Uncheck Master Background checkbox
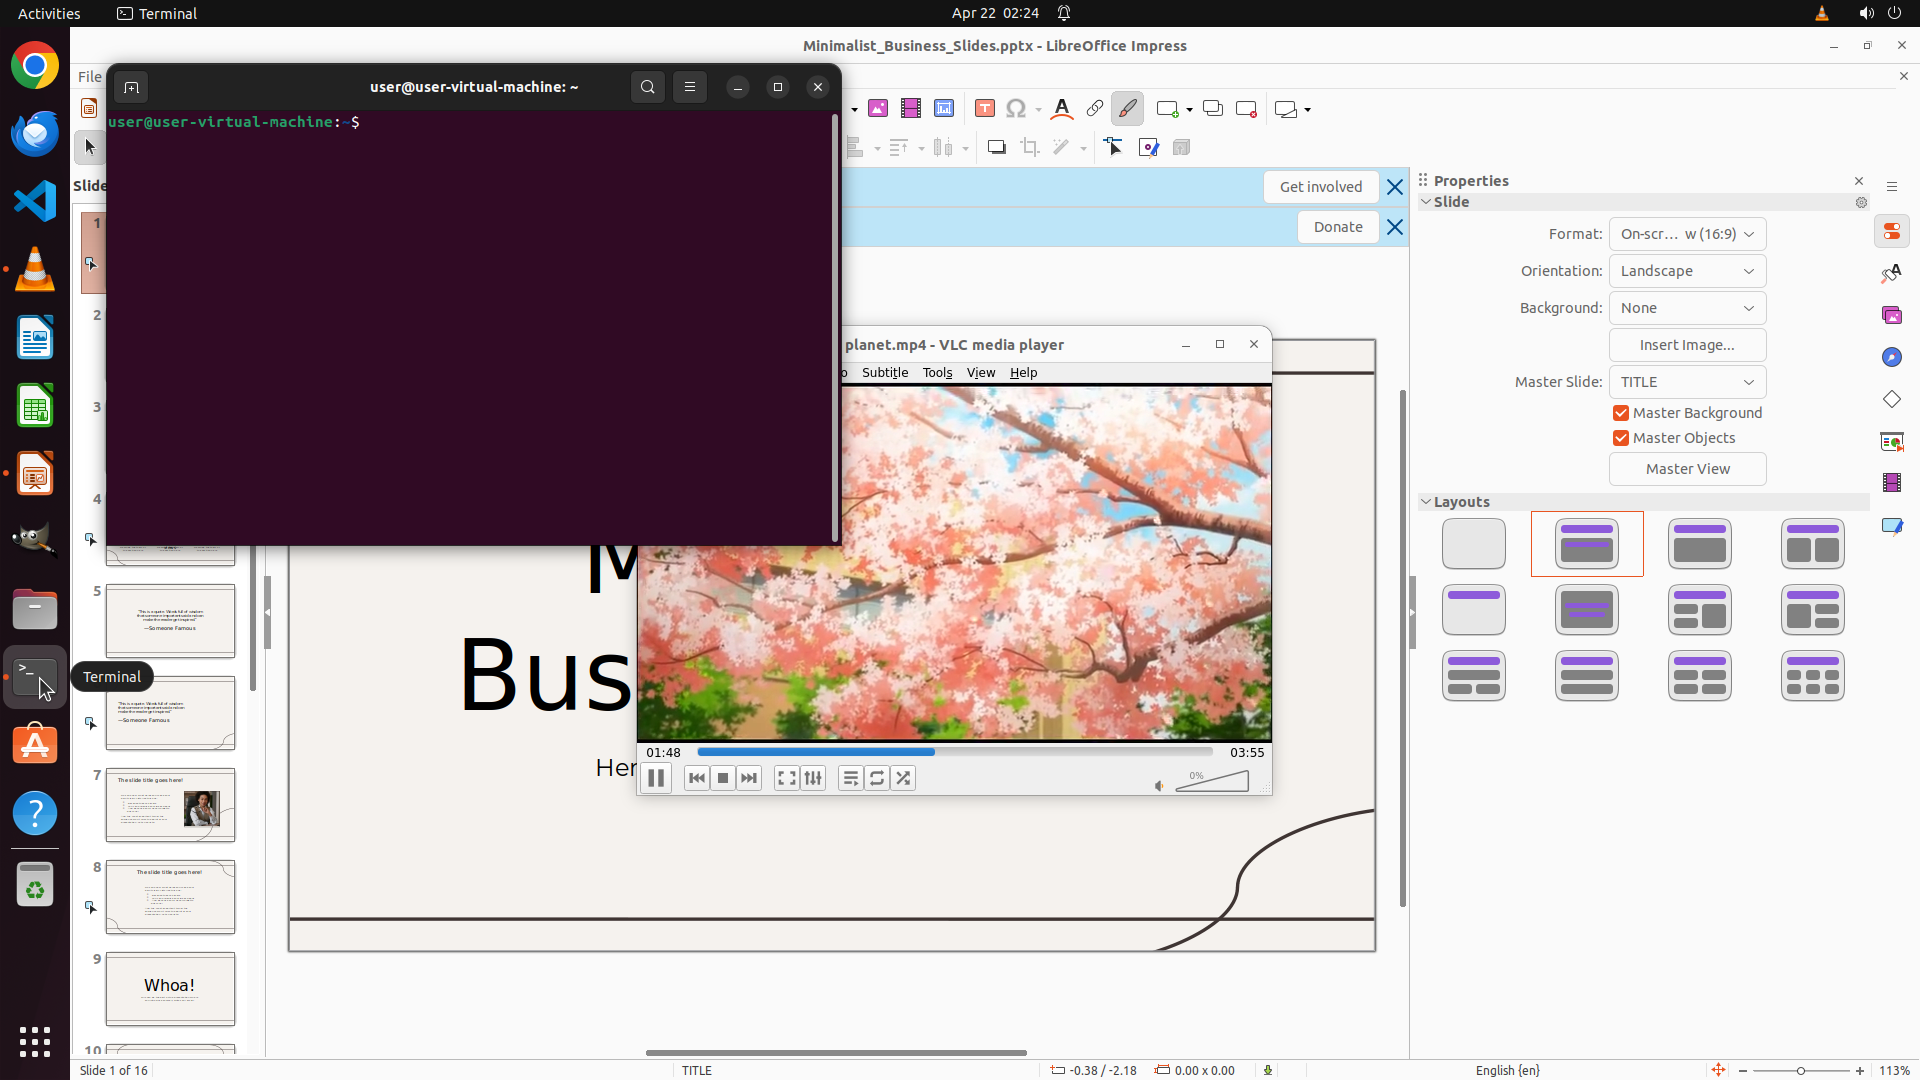 click(x=1621, y=413)
